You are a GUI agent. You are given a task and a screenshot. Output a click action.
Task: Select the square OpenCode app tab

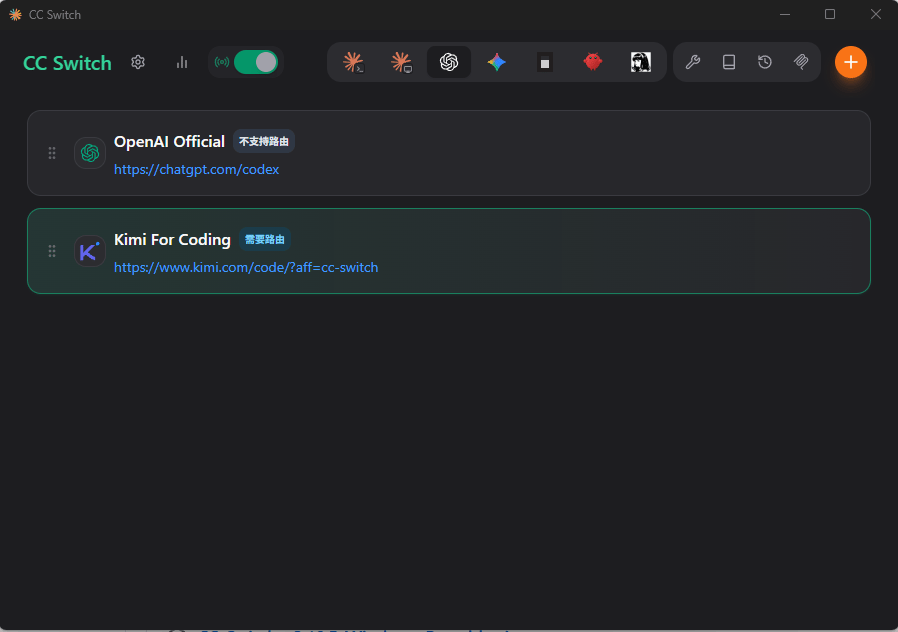[545, 62]
